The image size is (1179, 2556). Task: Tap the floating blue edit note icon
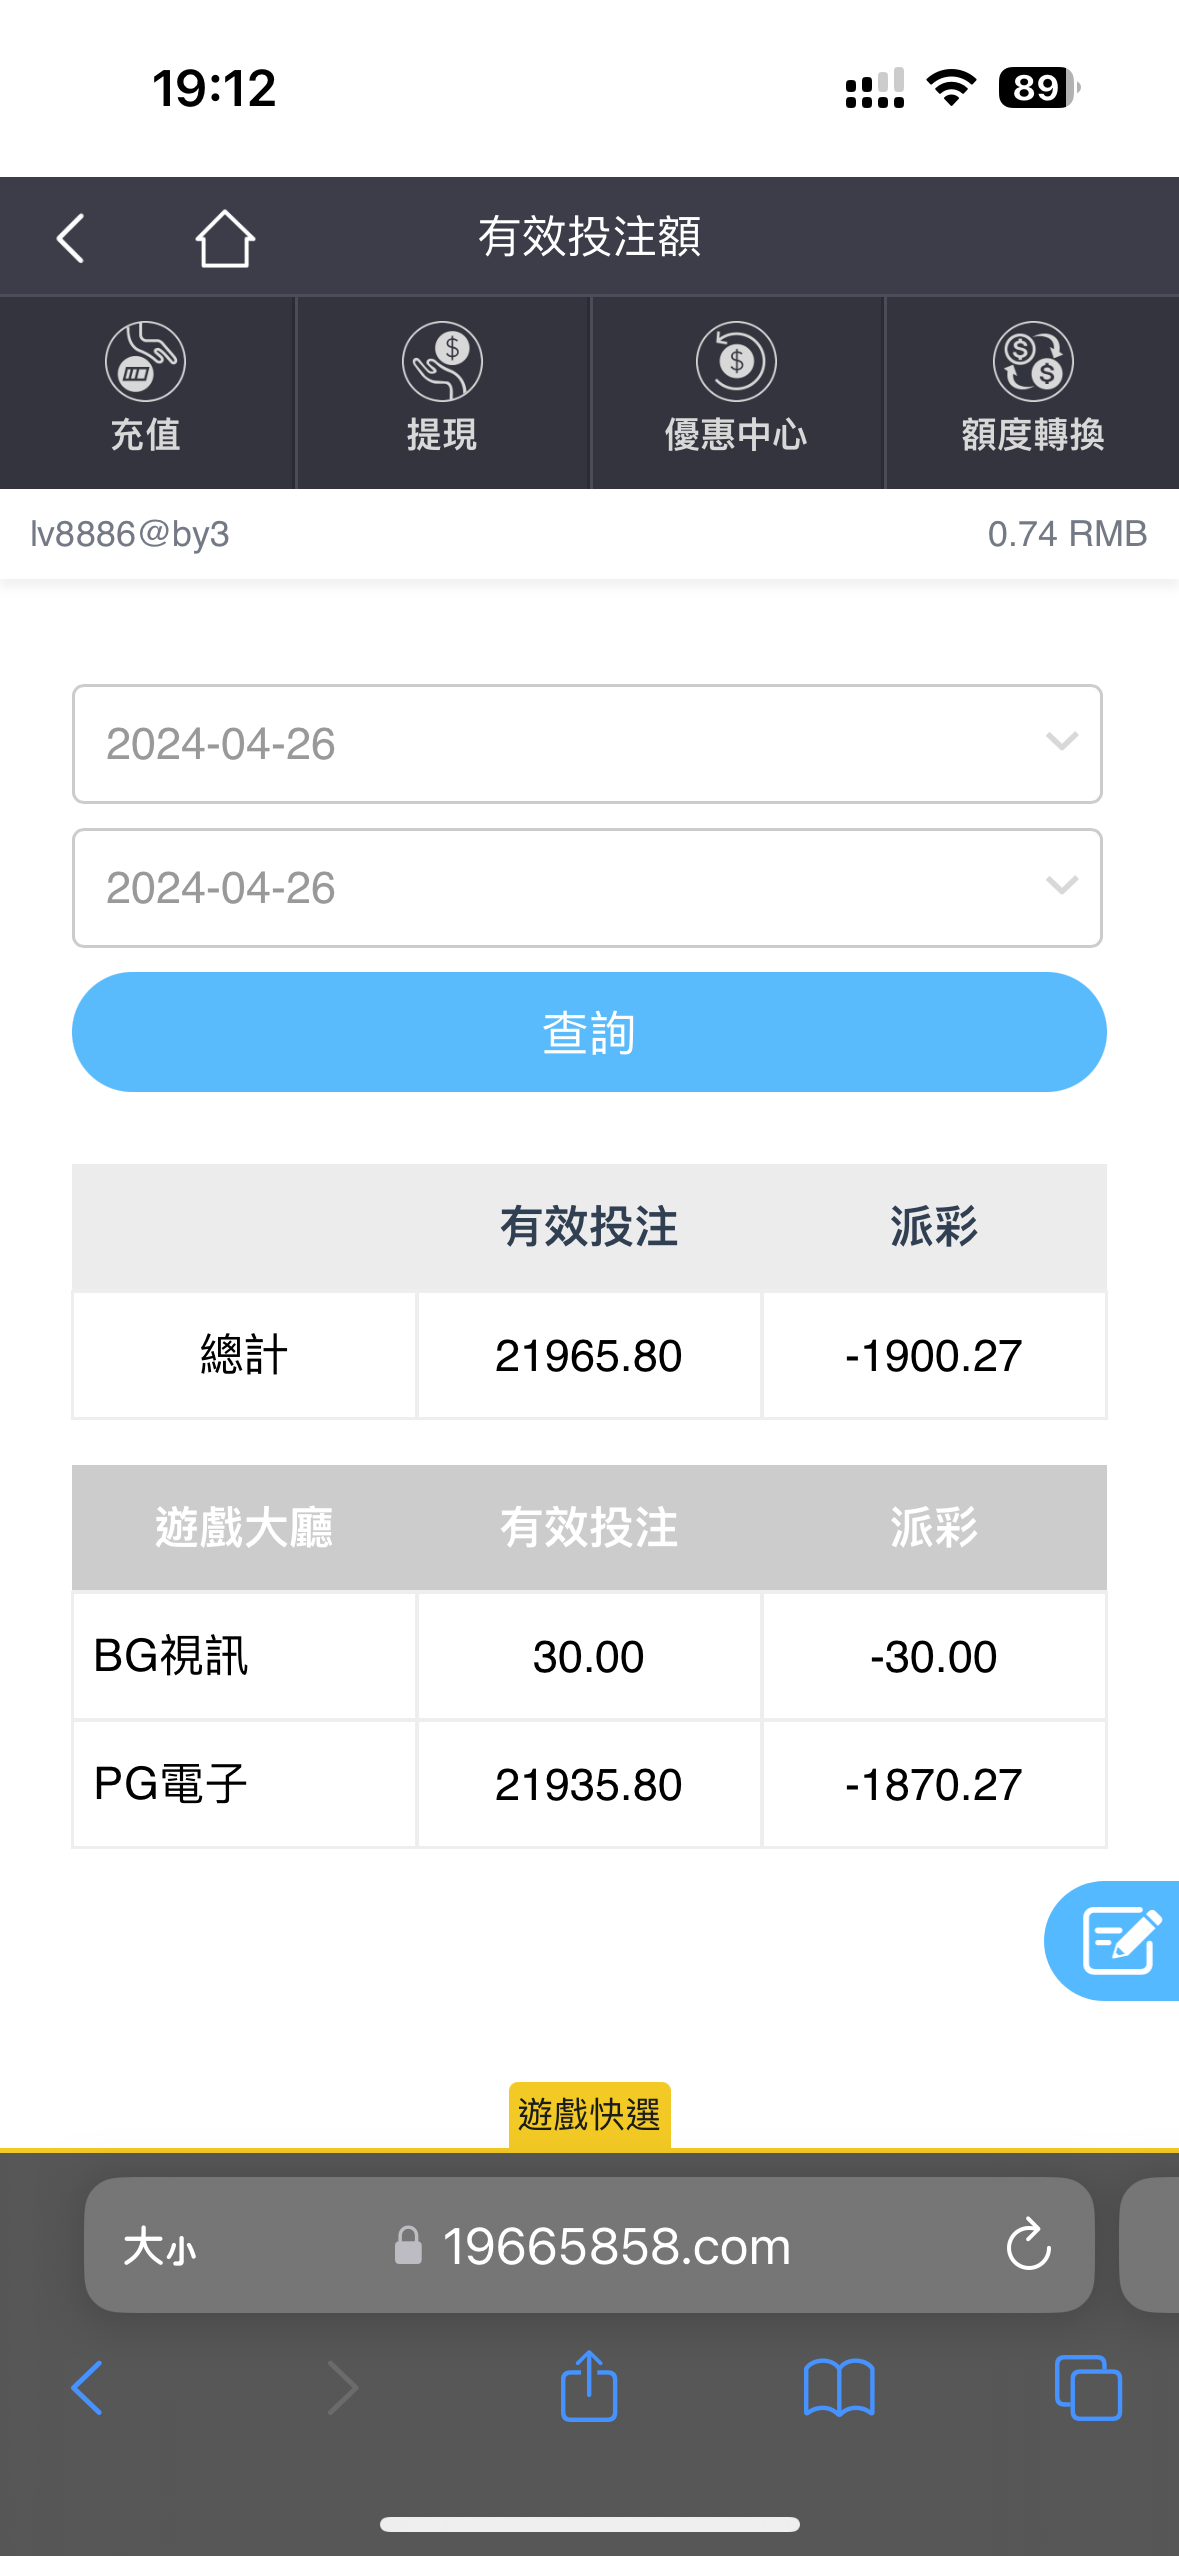pos(1120,1940)
